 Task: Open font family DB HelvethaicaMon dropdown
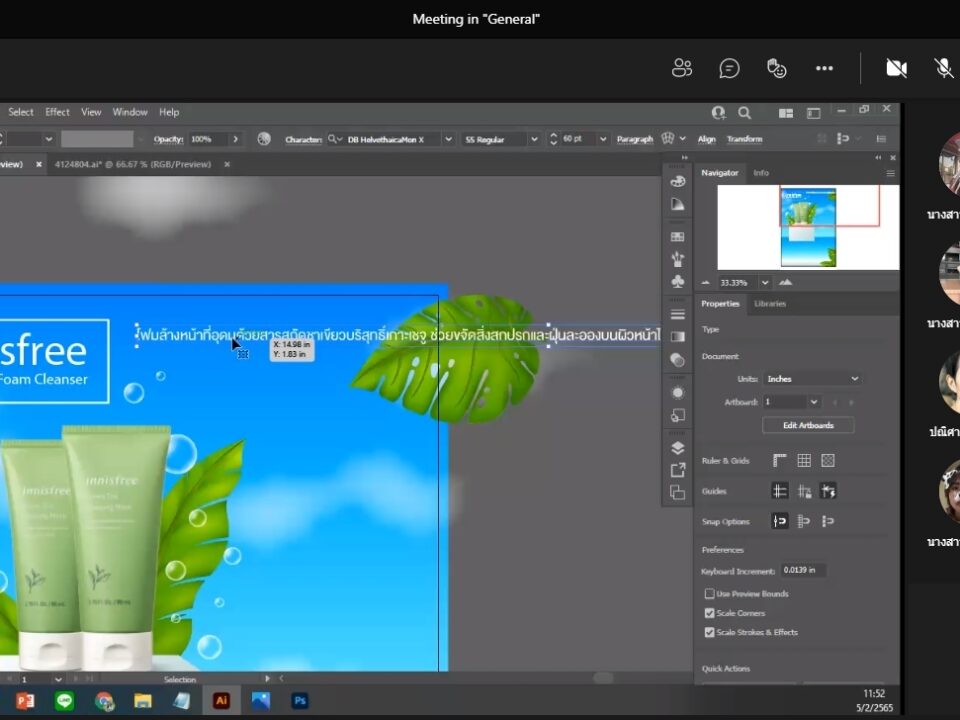[448, 139]
